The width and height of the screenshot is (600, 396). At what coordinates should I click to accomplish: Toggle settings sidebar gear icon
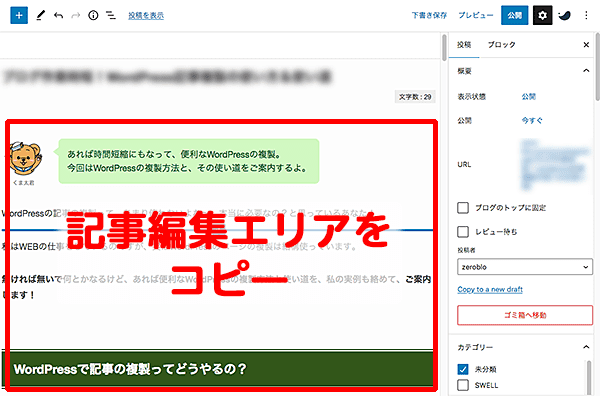point(542,15)
